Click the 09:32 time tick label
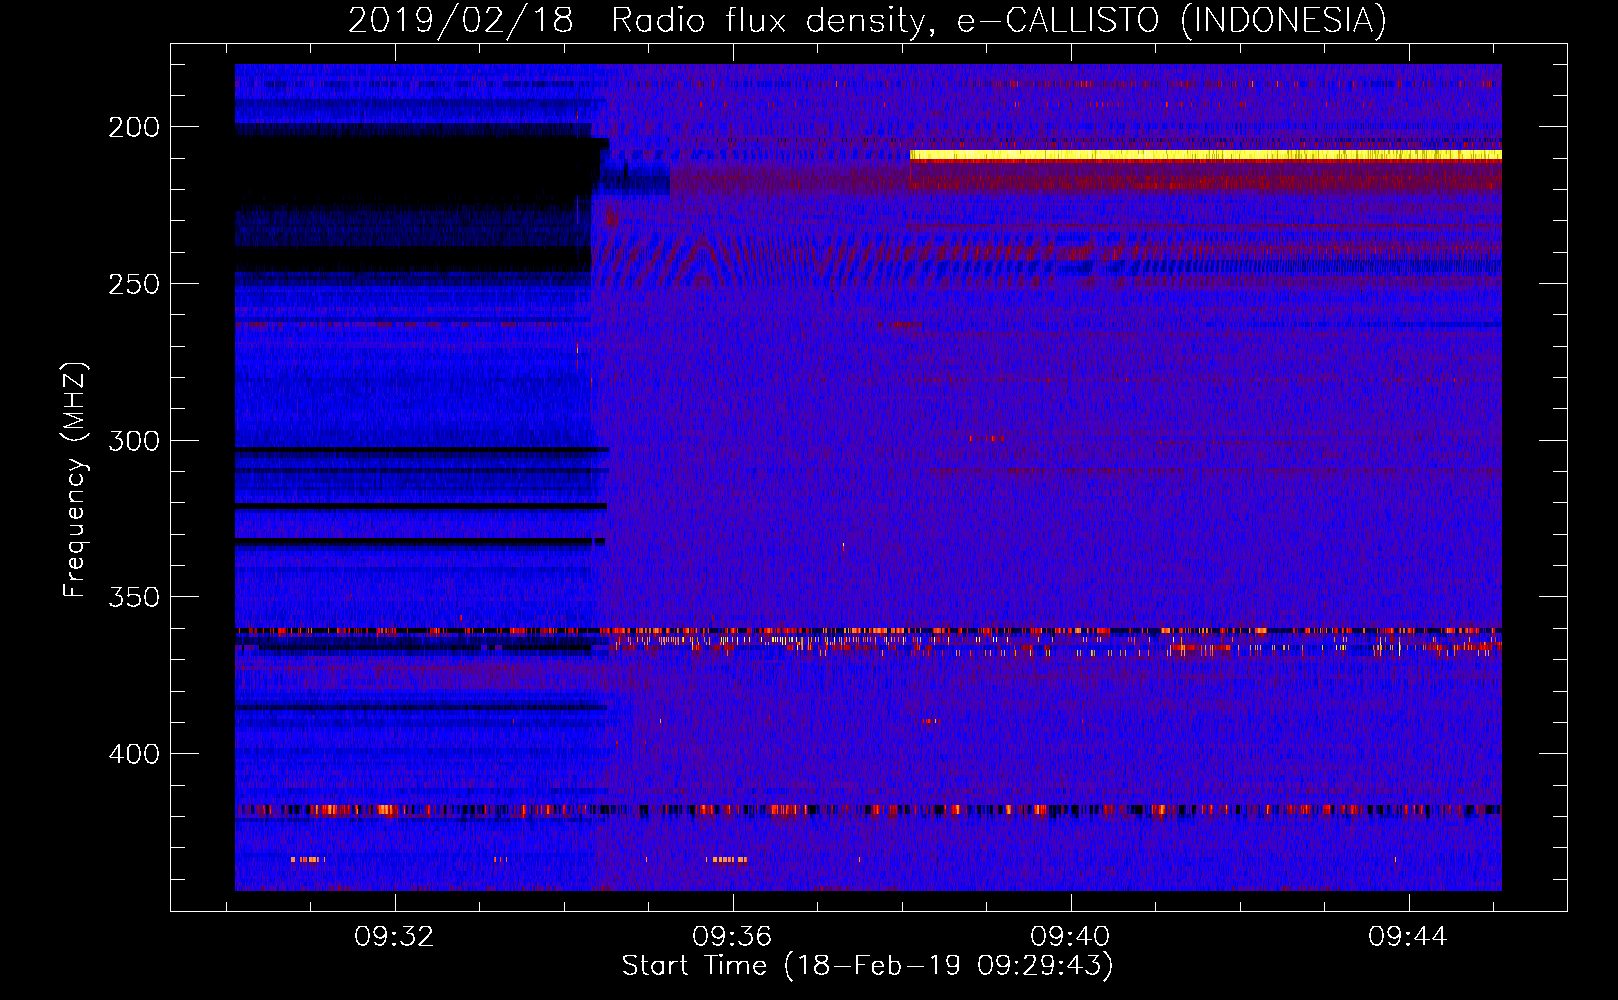Viewport: 1618px width, 1000px height. [394, 936]
